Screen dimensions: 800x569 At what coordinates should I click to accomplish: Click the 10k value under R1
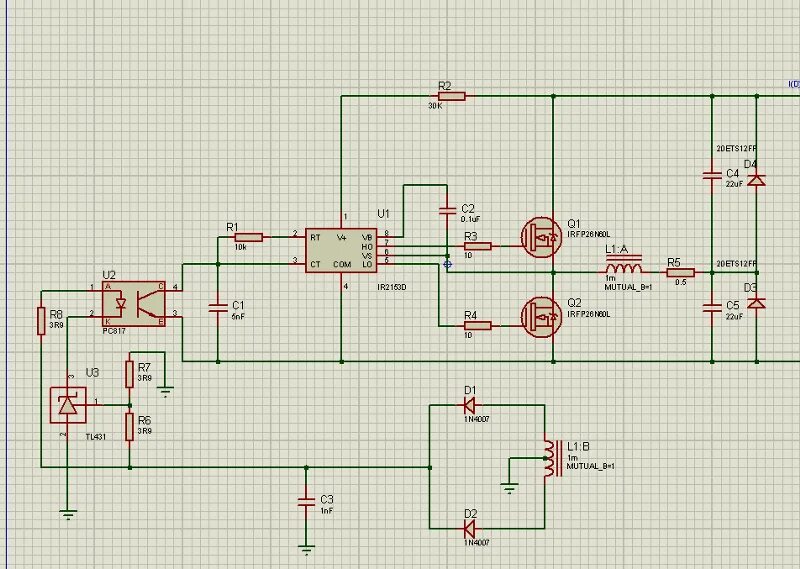[x=240, y=247]
